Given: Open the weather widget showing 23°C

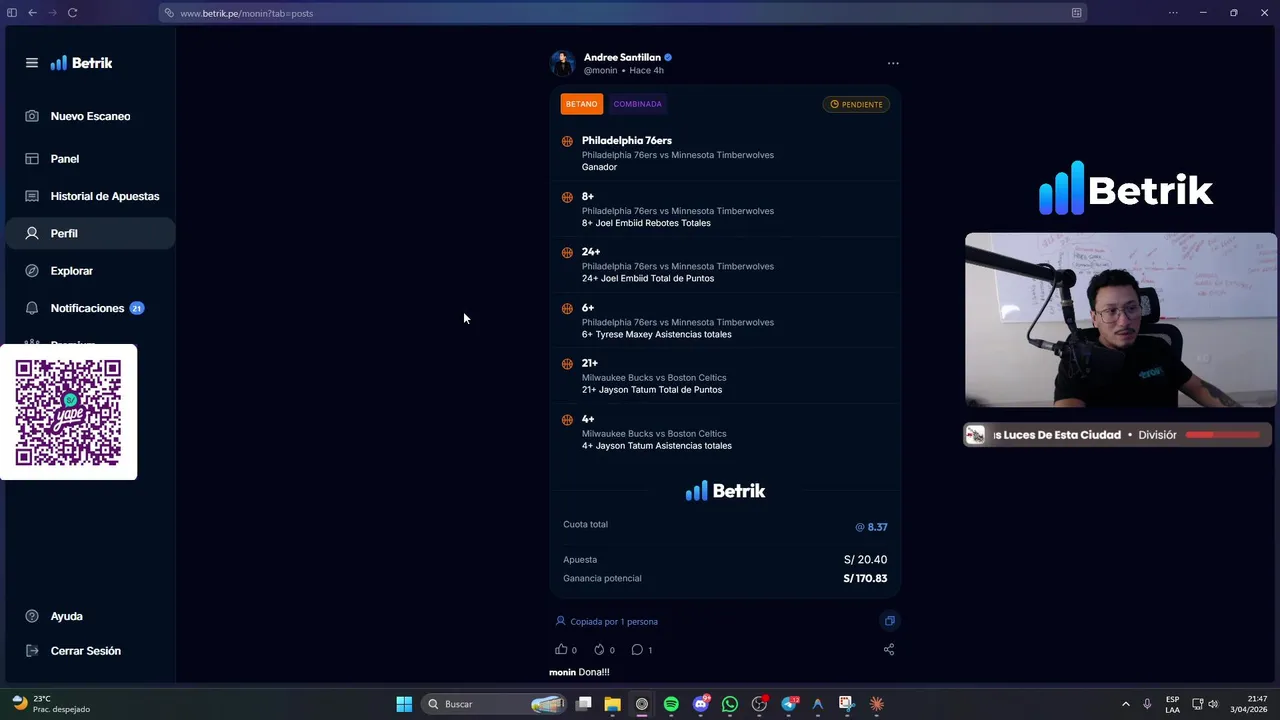Looking at the screenshot, I should pyautogui.click(x=50, y=704).
